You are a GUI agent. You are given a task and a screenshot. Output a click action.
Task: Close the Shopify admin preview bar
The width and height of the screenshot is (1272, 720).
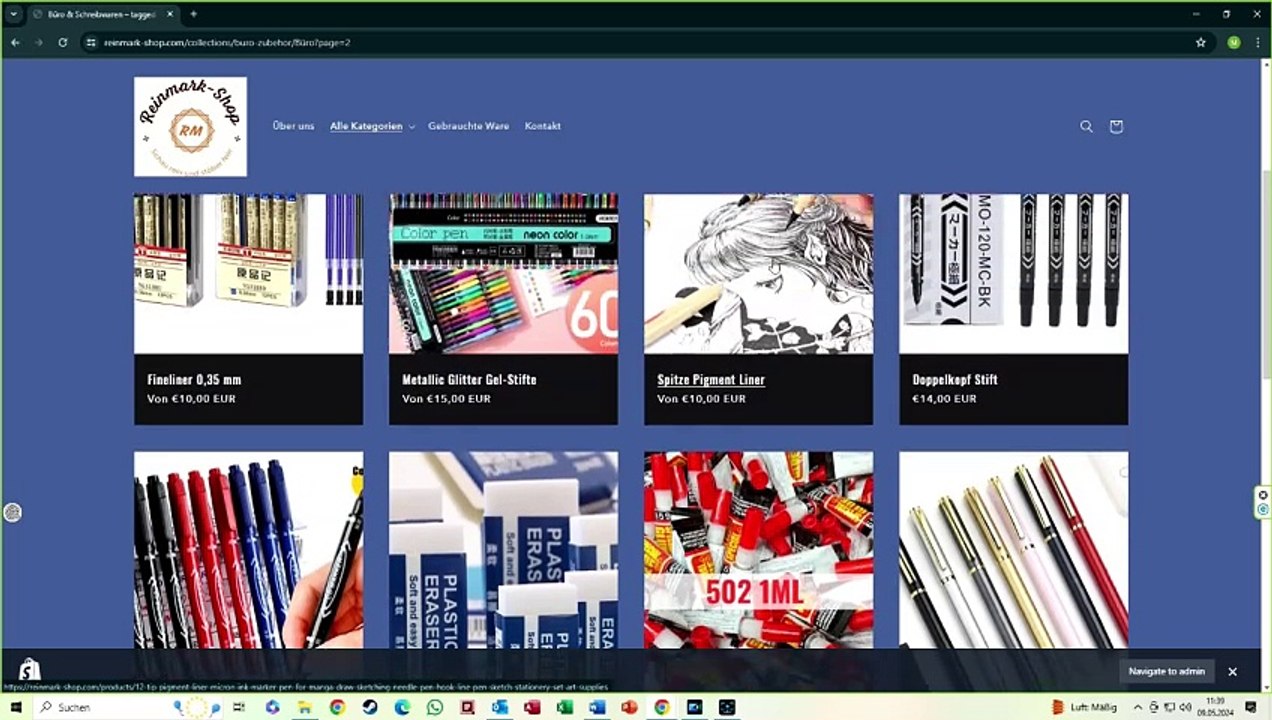point(1232,671)
